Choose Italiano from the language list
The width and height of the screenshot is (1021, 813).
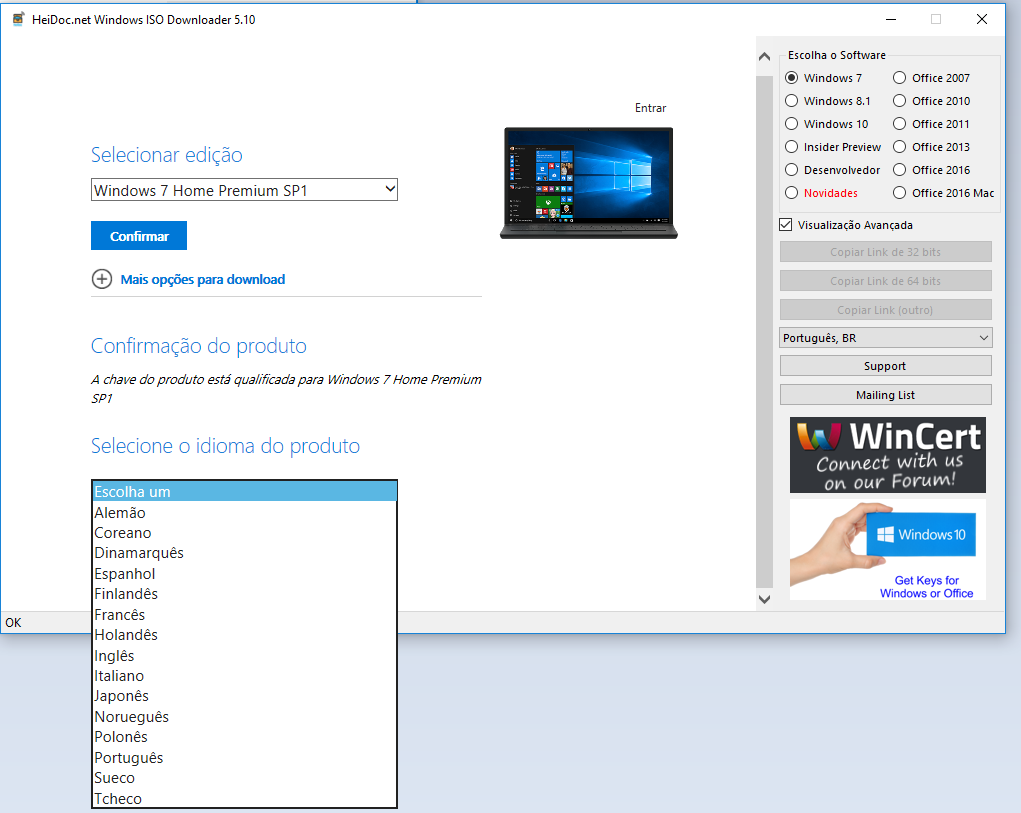[x=244, y=676]
